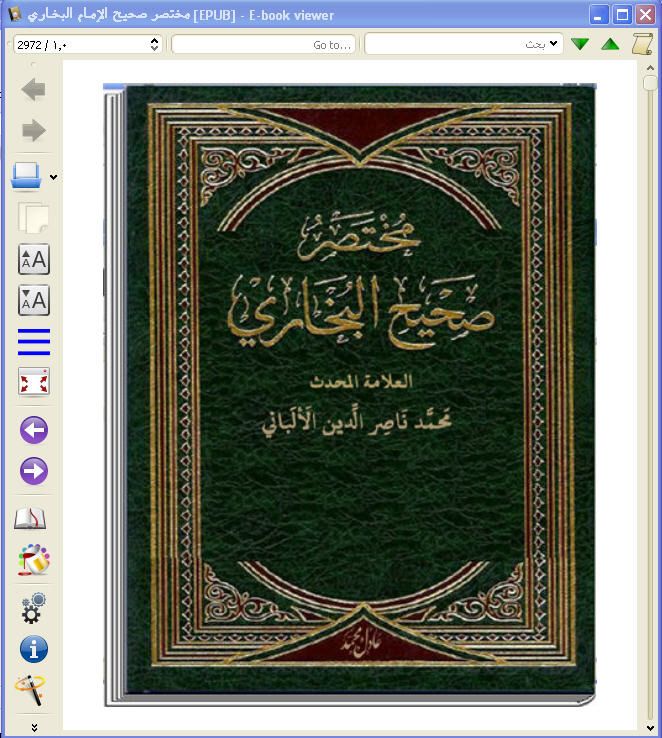Go forward with the gray right arrow
Screen dimensions: 662x738
click(33, 130)
